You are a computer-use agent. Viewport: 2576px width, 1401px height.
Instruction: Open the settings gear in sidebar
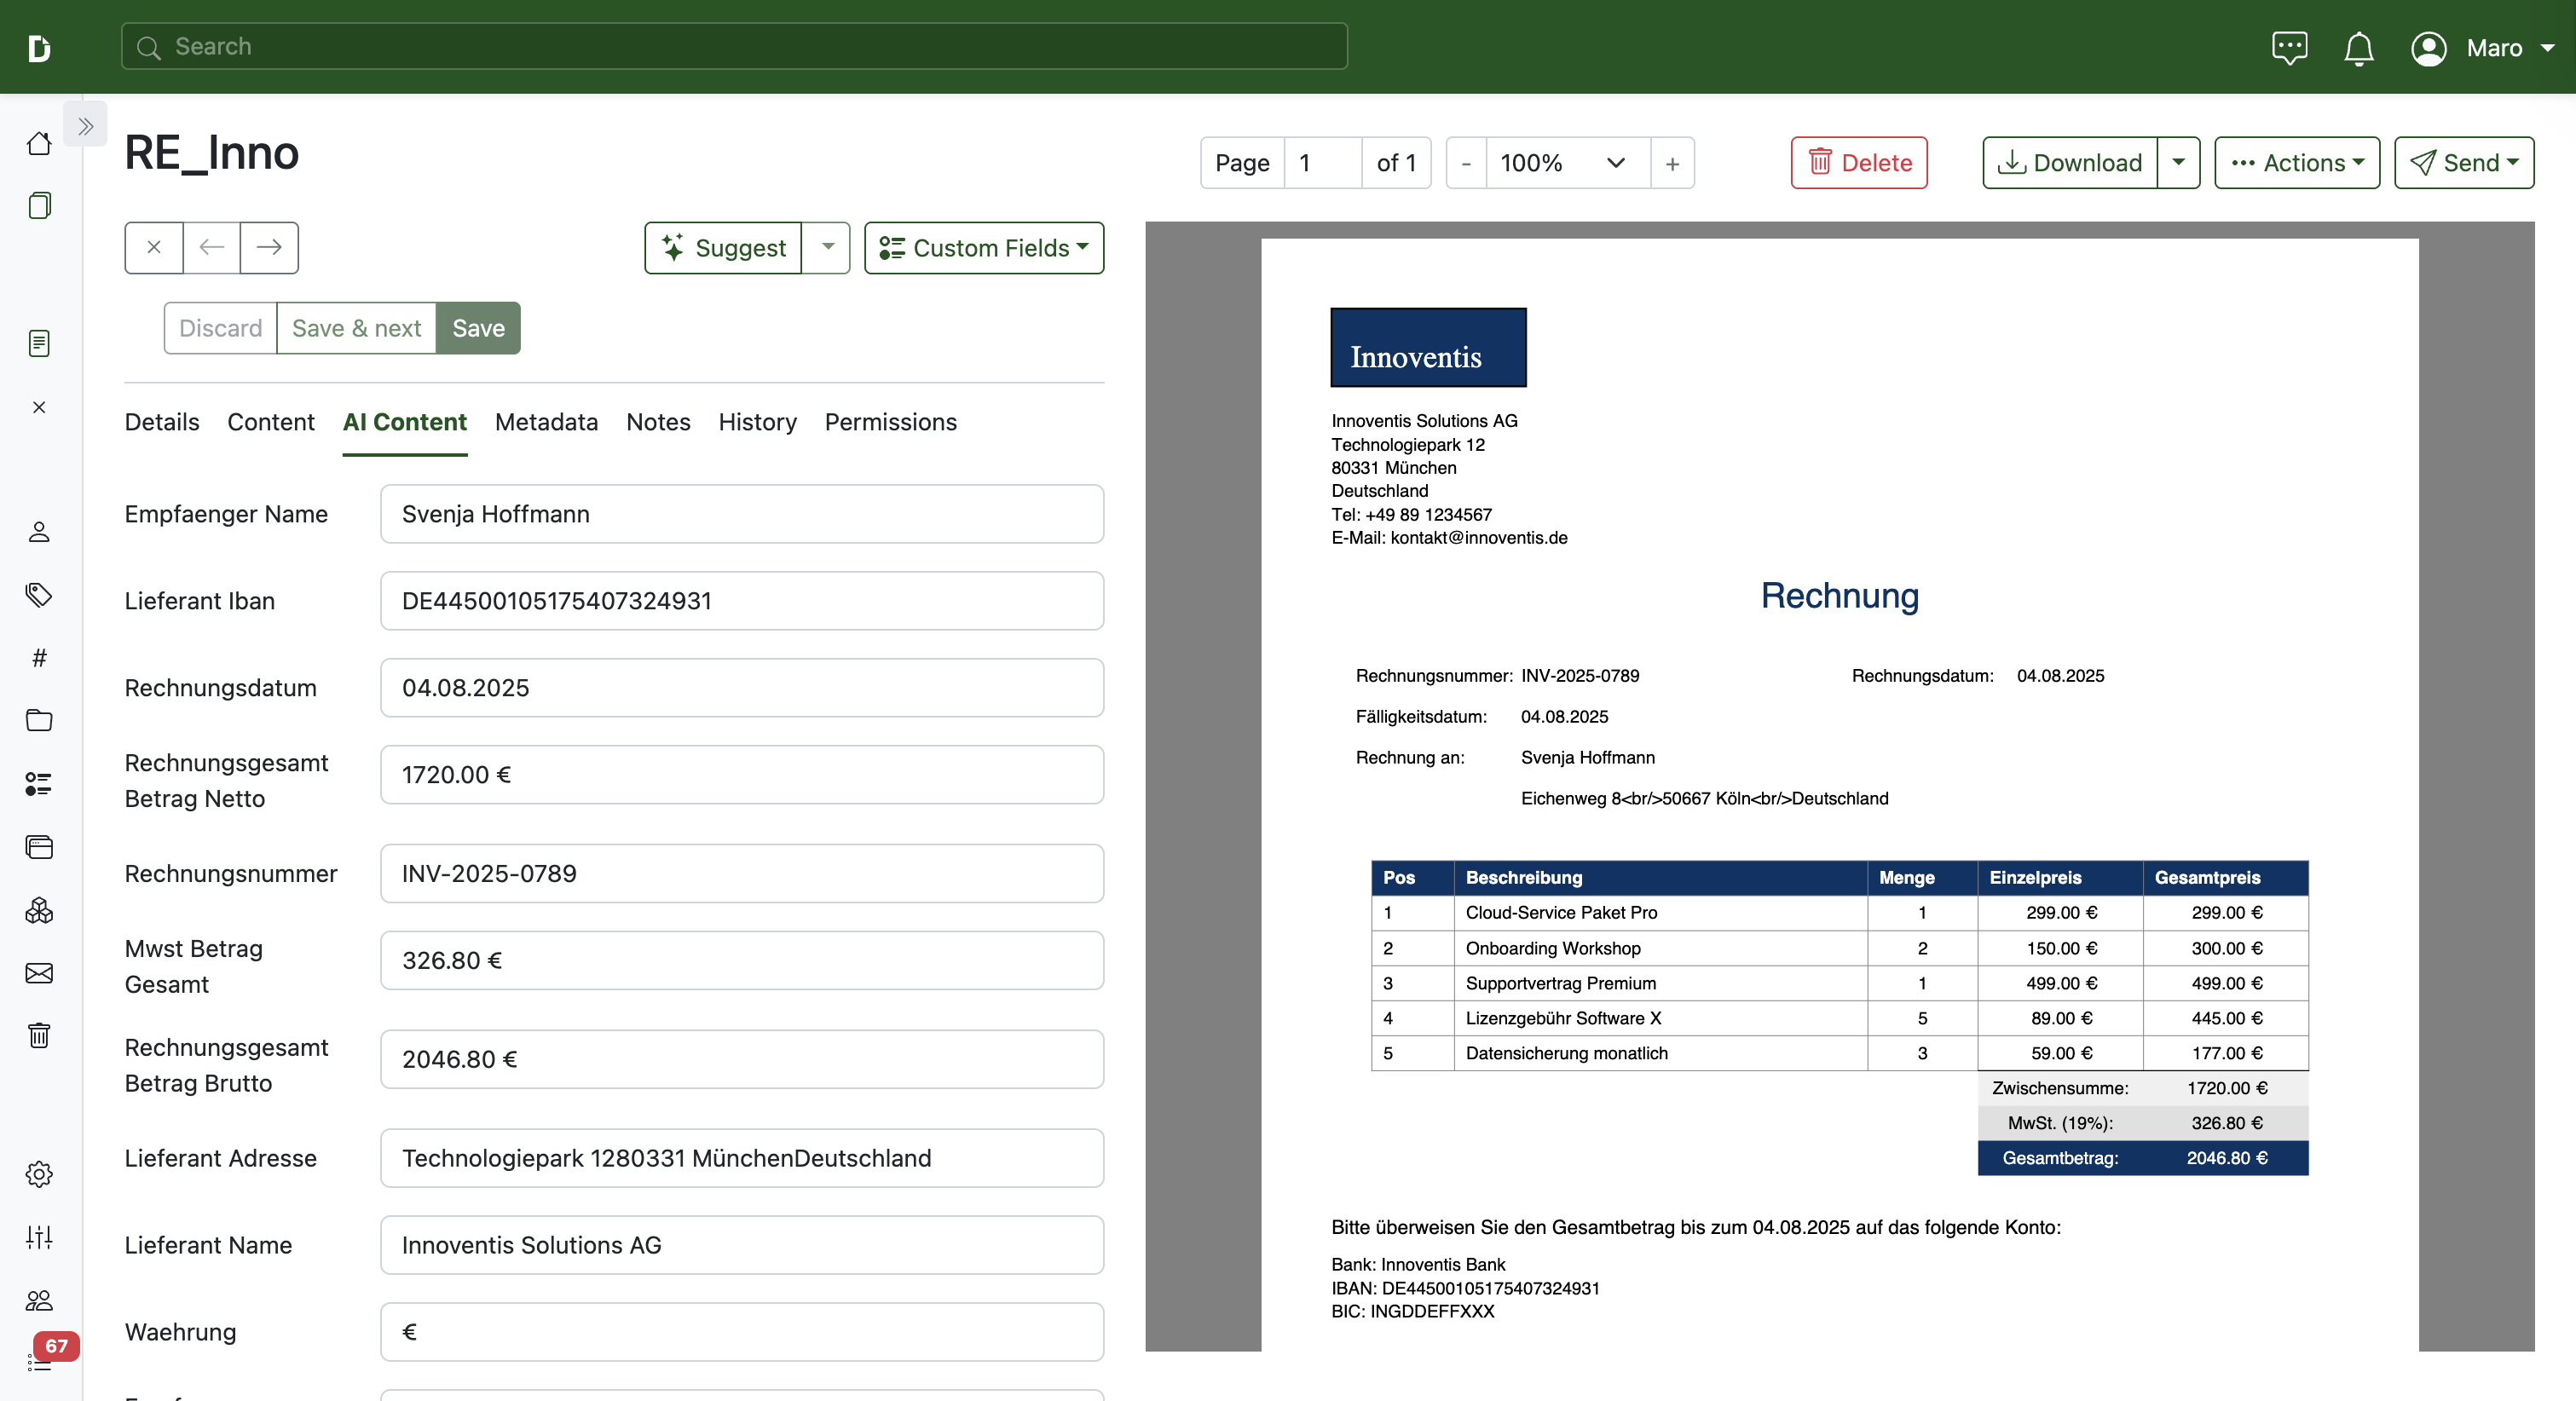click(39, 1174)
